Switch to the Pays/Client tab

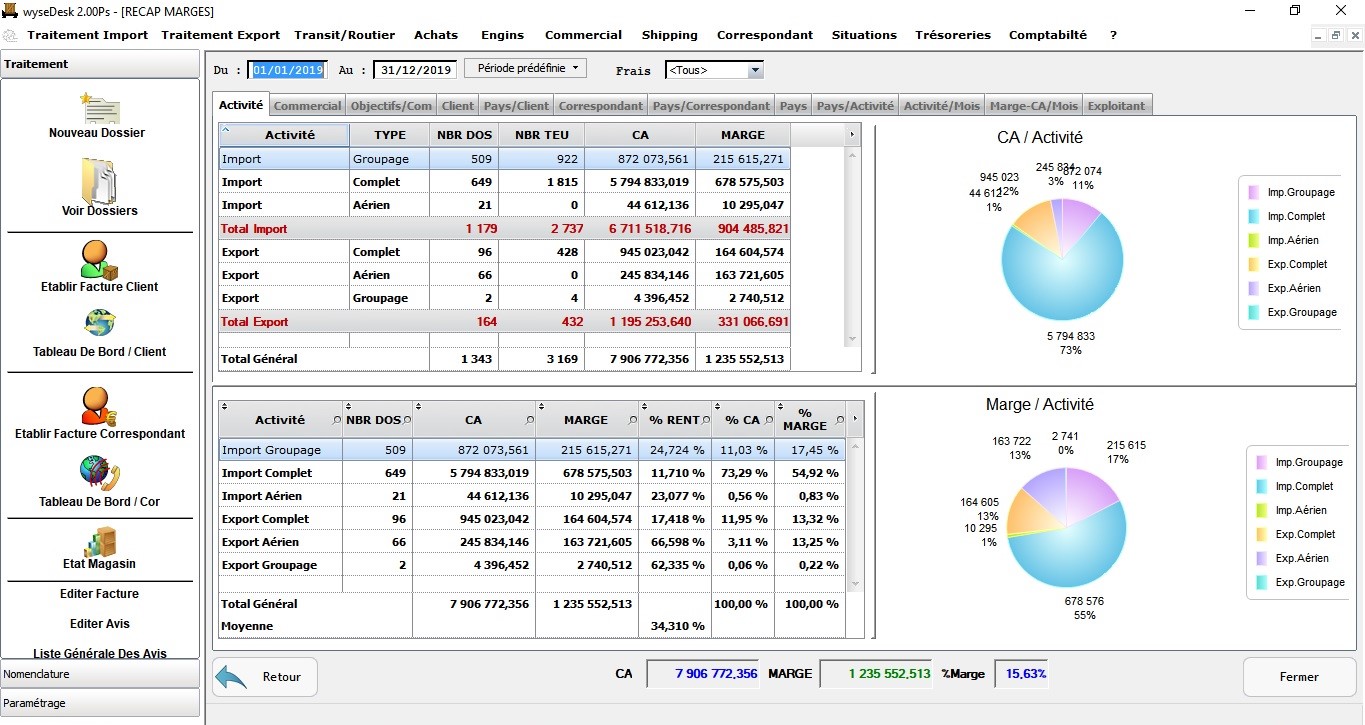click(x=516, y=106)
